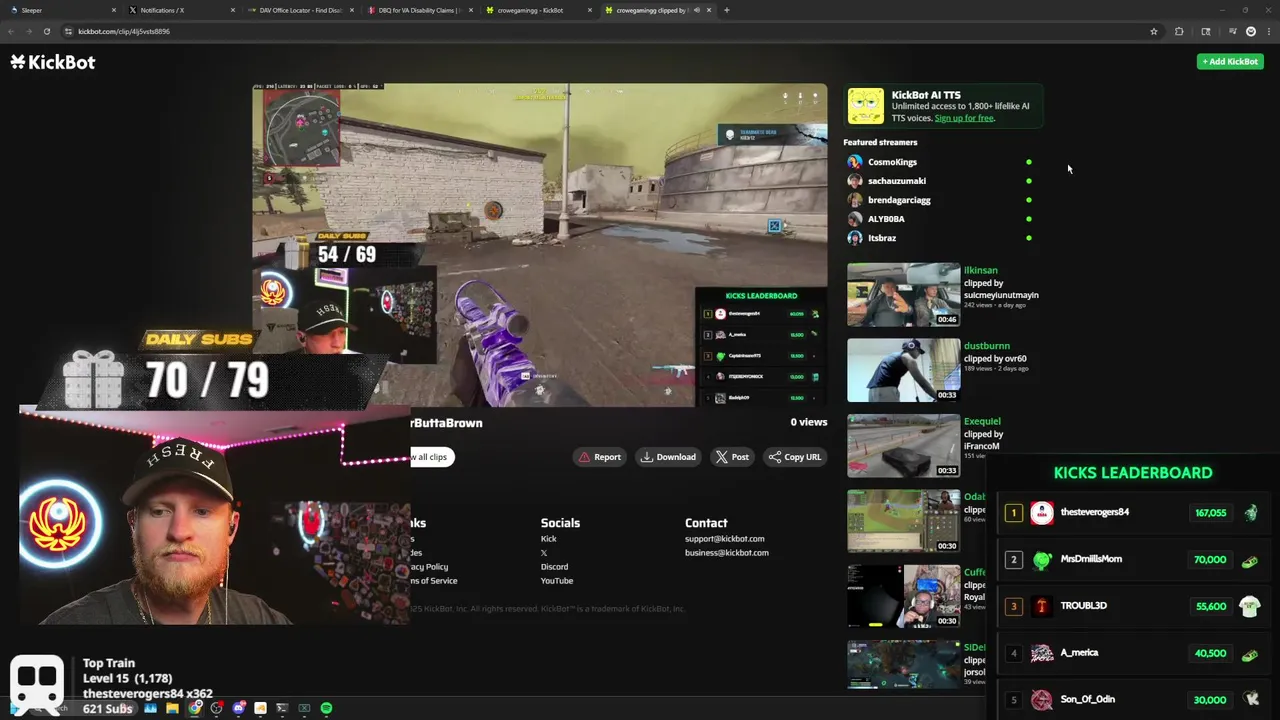
Task: Click the KickBot logo in the header
Action: 53,62
